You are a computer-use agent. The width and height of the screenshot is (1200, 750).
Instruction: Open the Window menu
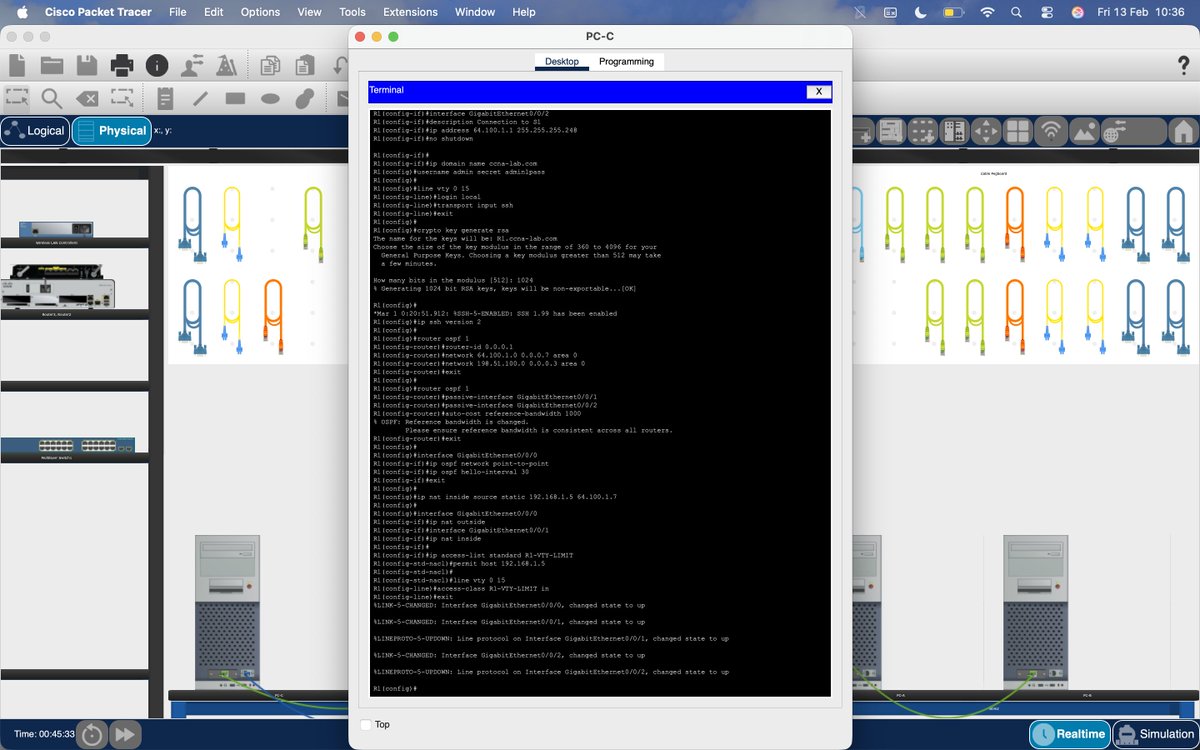[x=475, y=12]
